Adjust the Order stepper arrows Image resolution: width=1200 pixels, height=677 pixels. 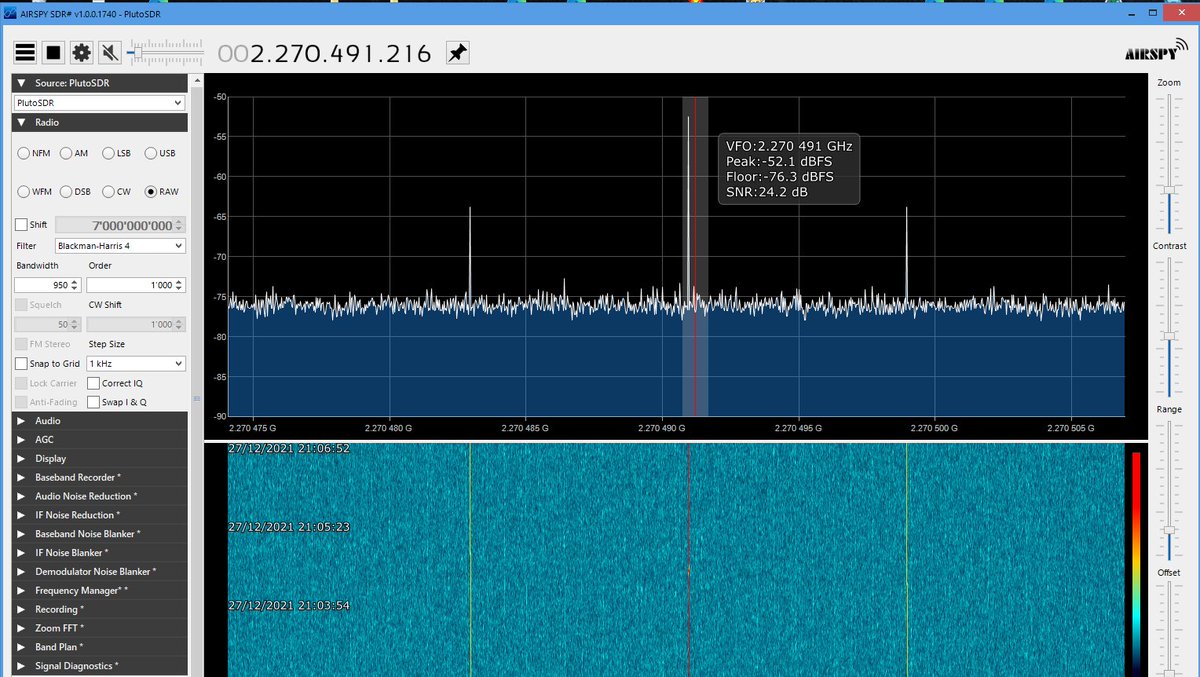pos(180,285)
